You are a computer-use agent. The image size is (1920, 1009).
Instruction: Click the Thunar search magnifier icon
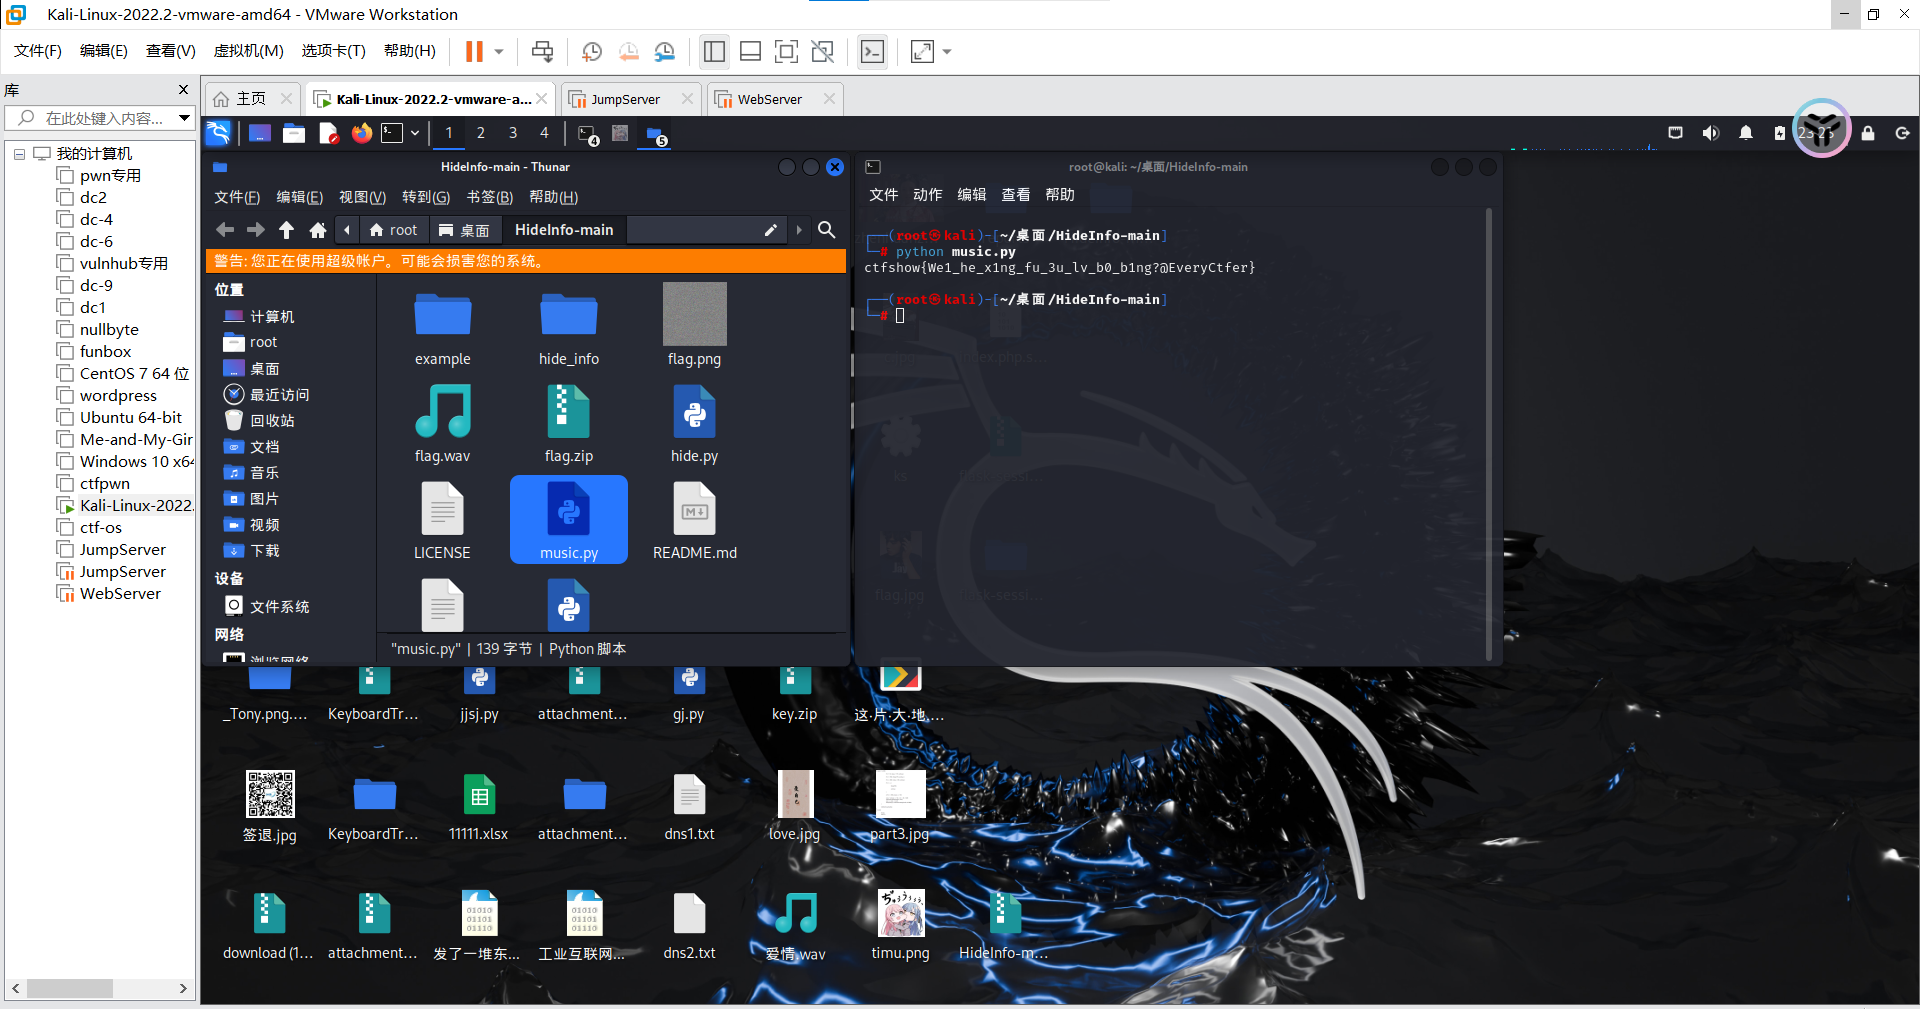click(827, 230)
